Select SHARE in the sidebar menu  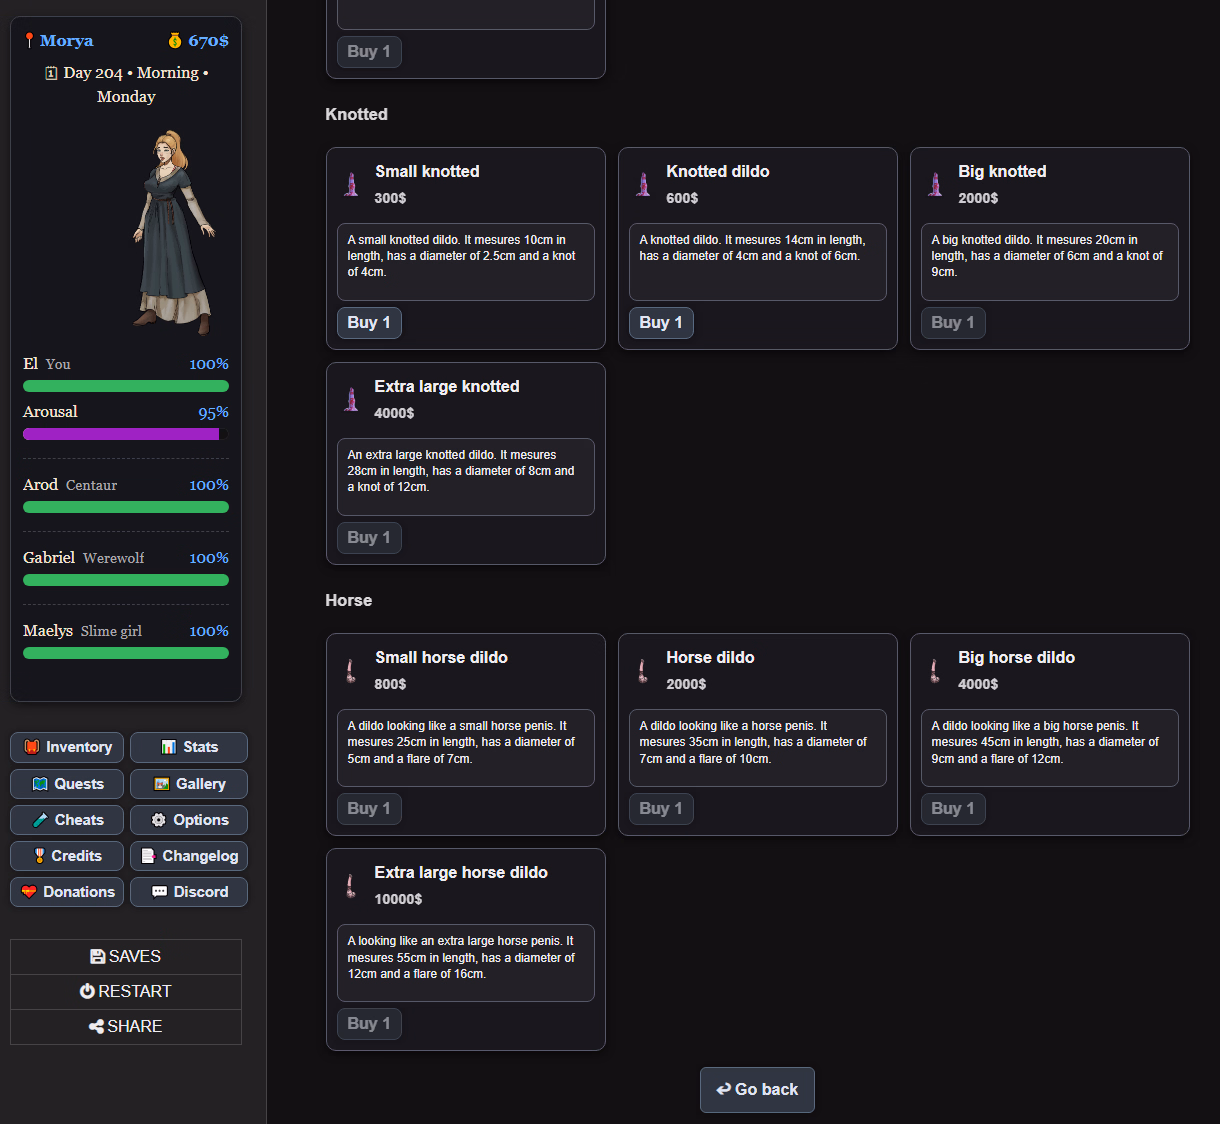126,1027
